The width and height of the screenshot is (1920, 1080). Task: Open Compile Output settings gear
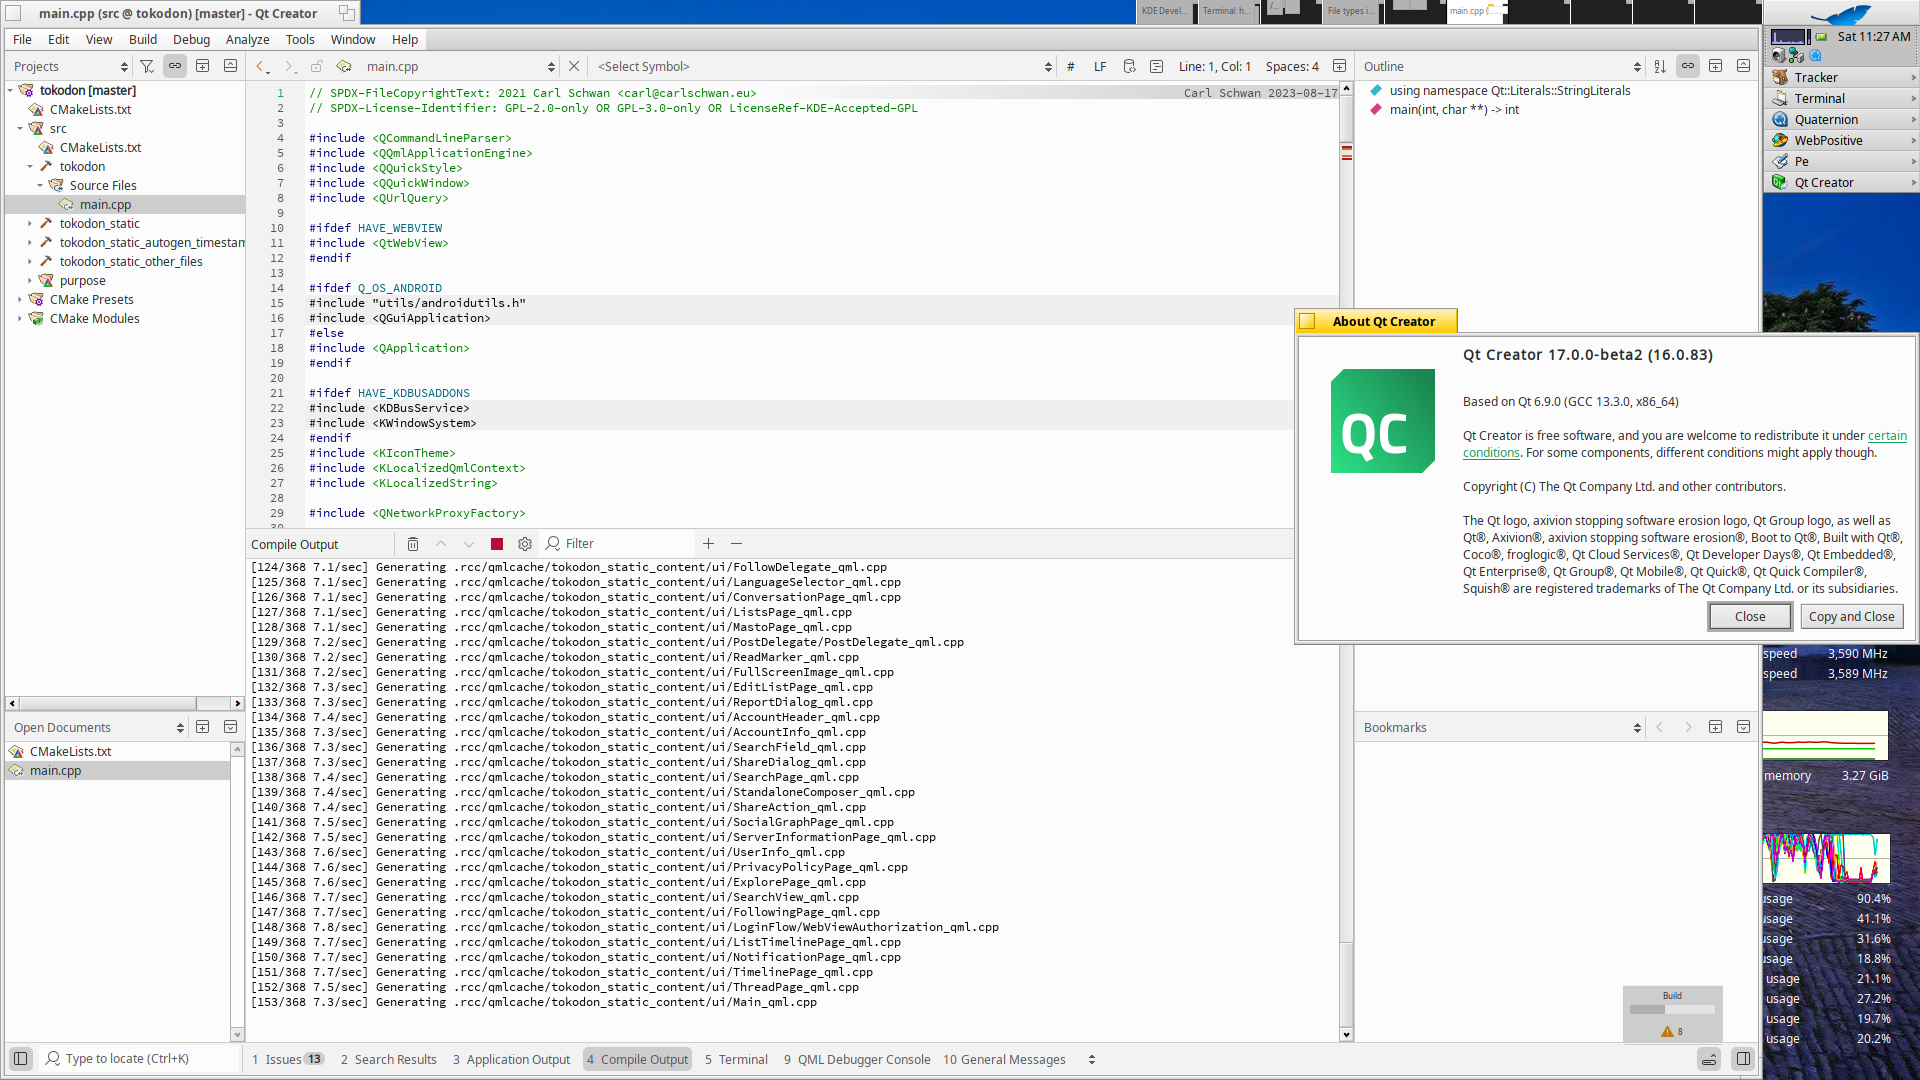525,544
